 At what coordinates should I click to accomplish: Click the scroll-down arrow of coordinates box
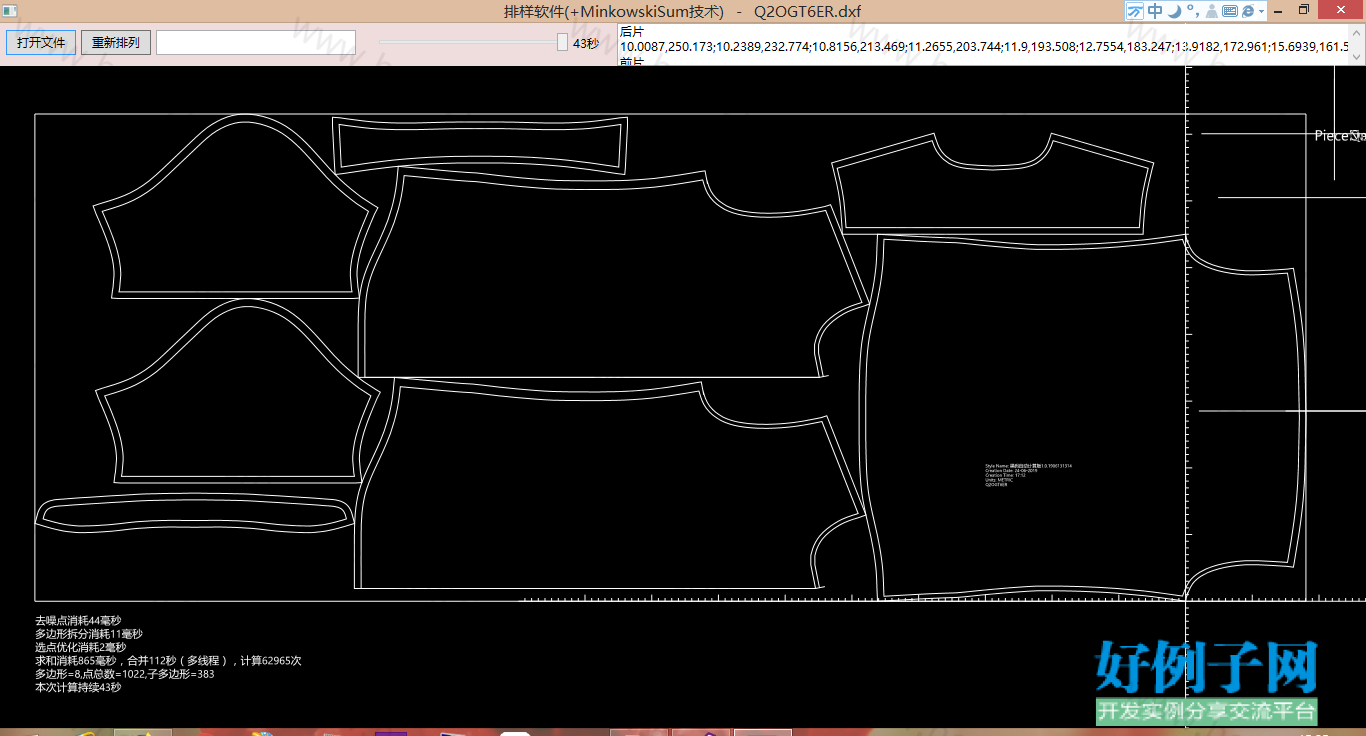click(x=1357, y=59)
